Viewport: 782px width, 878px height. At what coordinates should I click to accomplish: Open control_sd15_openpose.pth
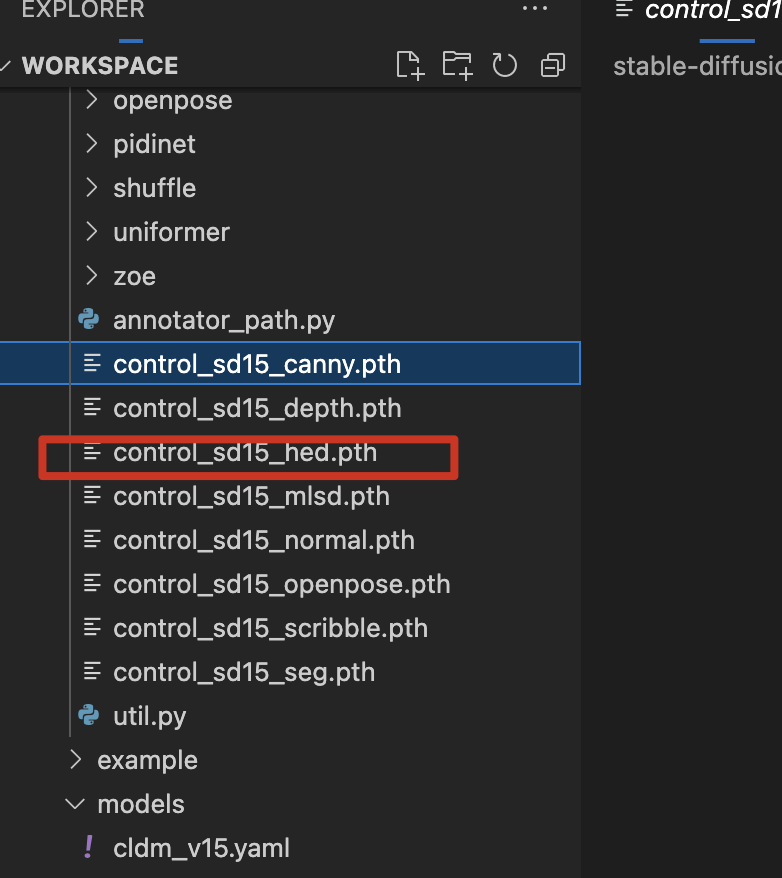click(x=282, y=585)
